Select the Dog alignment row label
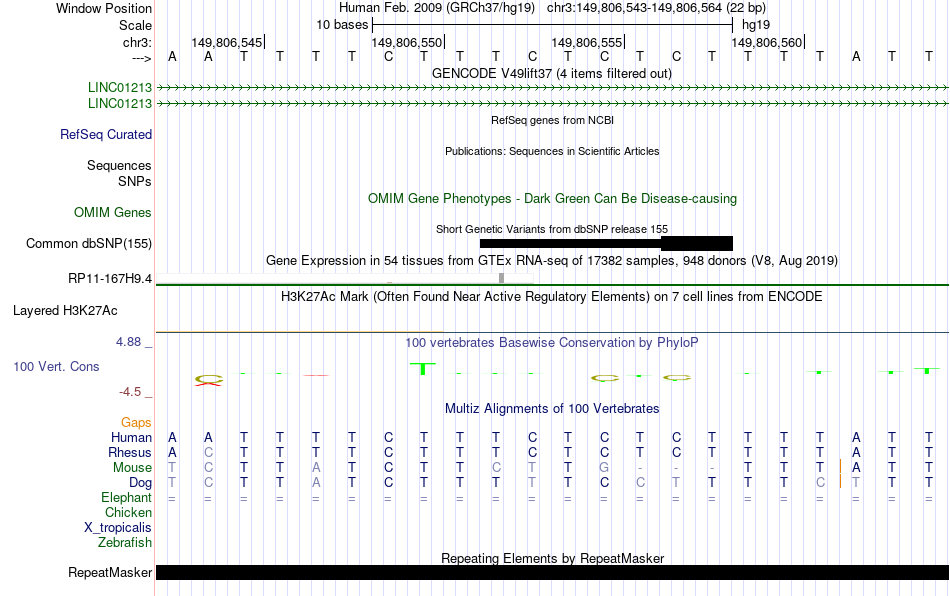Image resolution: width=950 pixels, height=596 pixels. click(141, 483)
